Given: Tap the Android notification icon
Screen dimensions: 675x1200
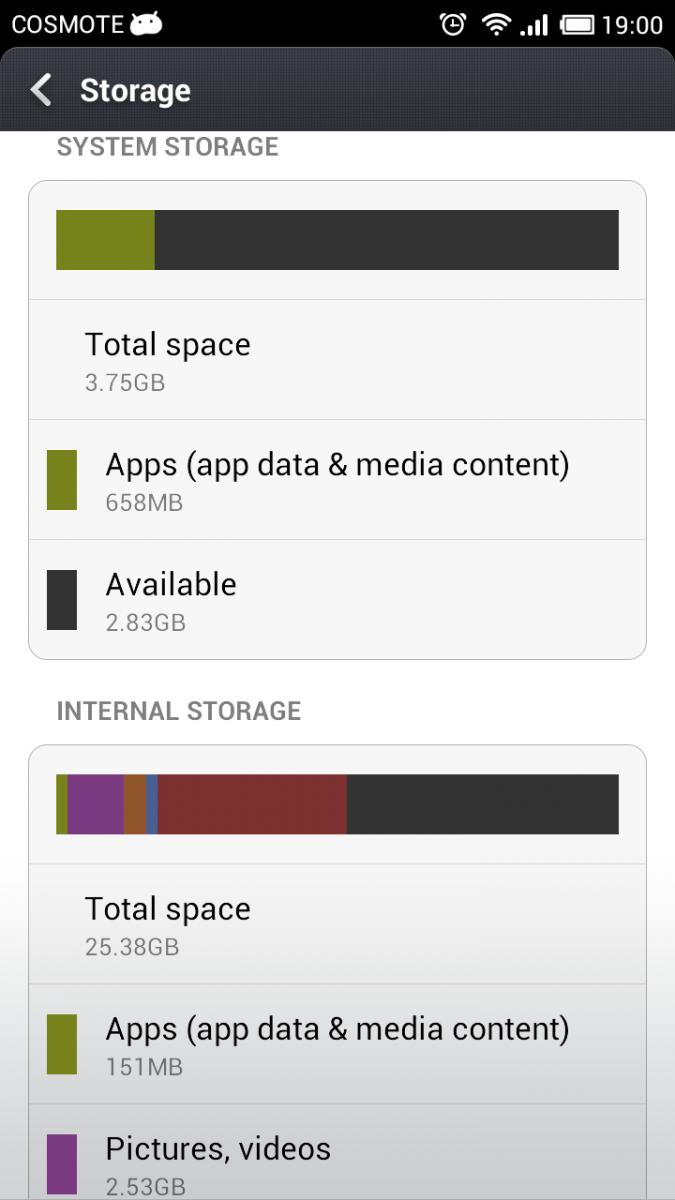Looking at the screenshot, I should (146, 24).
